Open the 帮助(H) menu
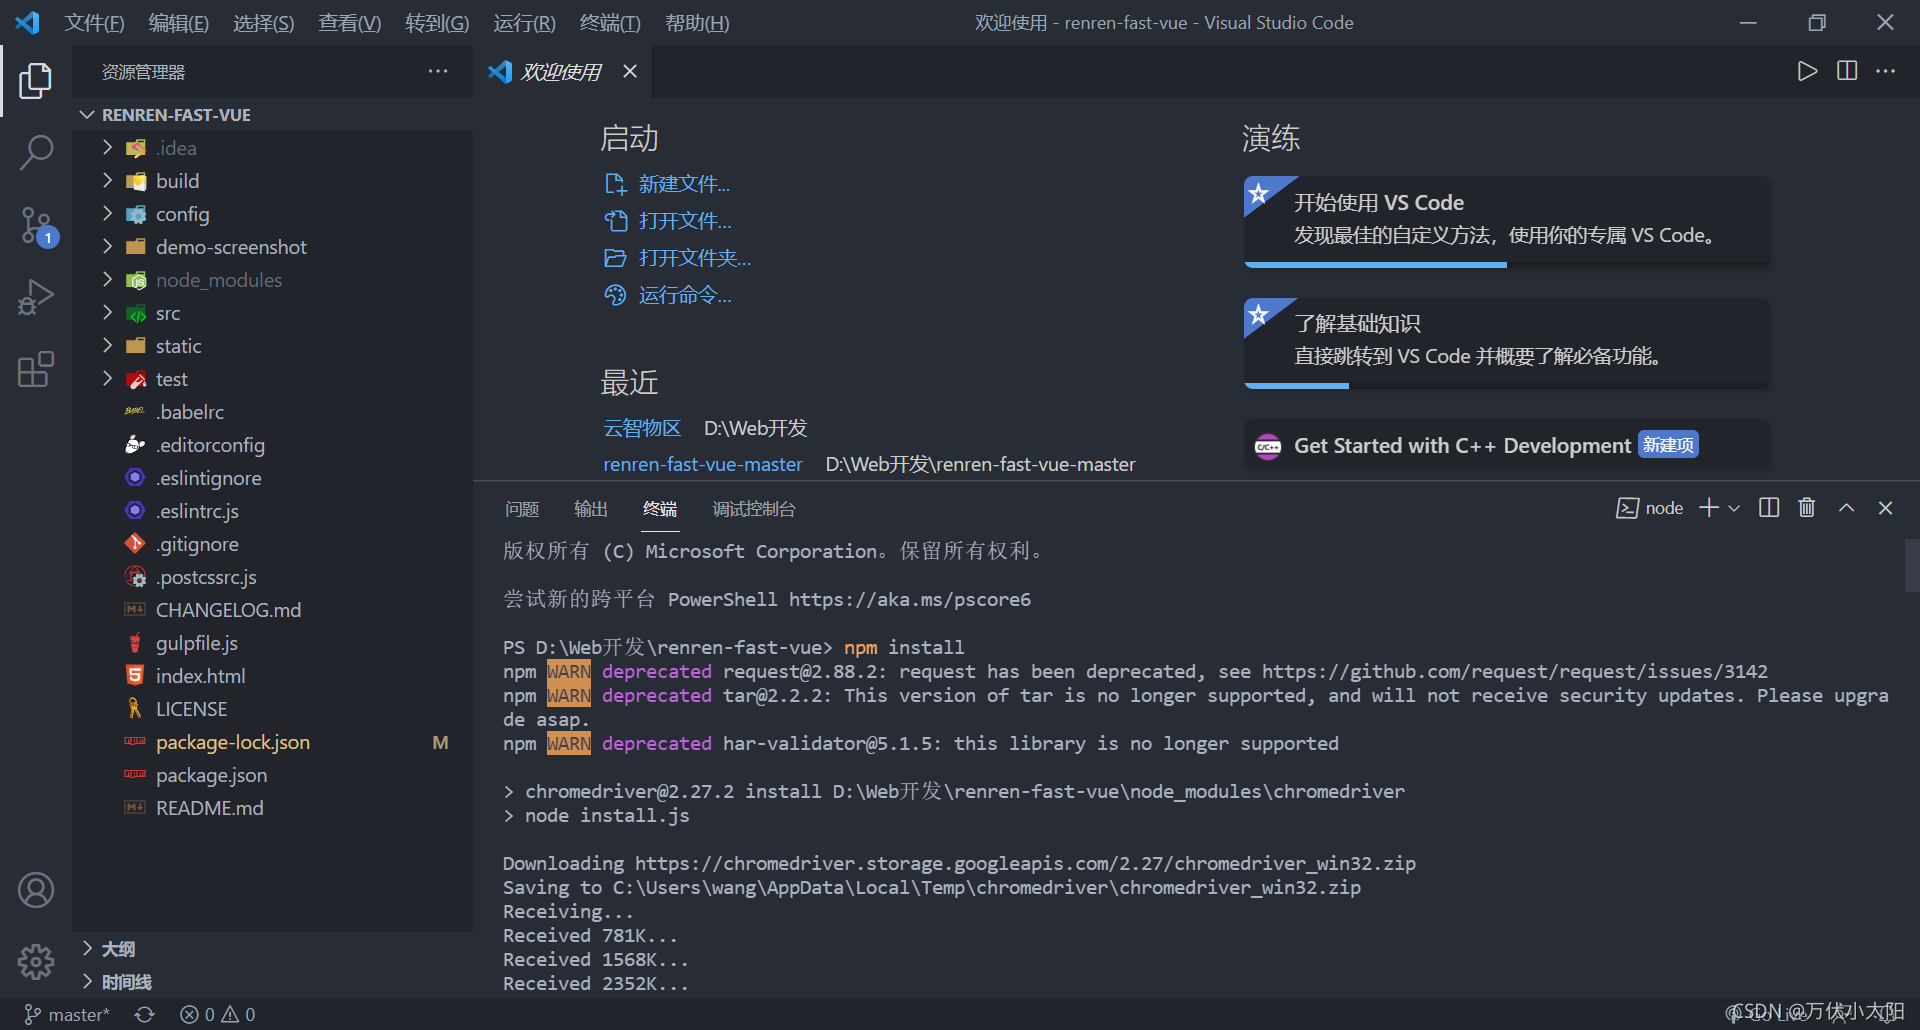Screen dimensions: 1920x1030 coord(697,23)
